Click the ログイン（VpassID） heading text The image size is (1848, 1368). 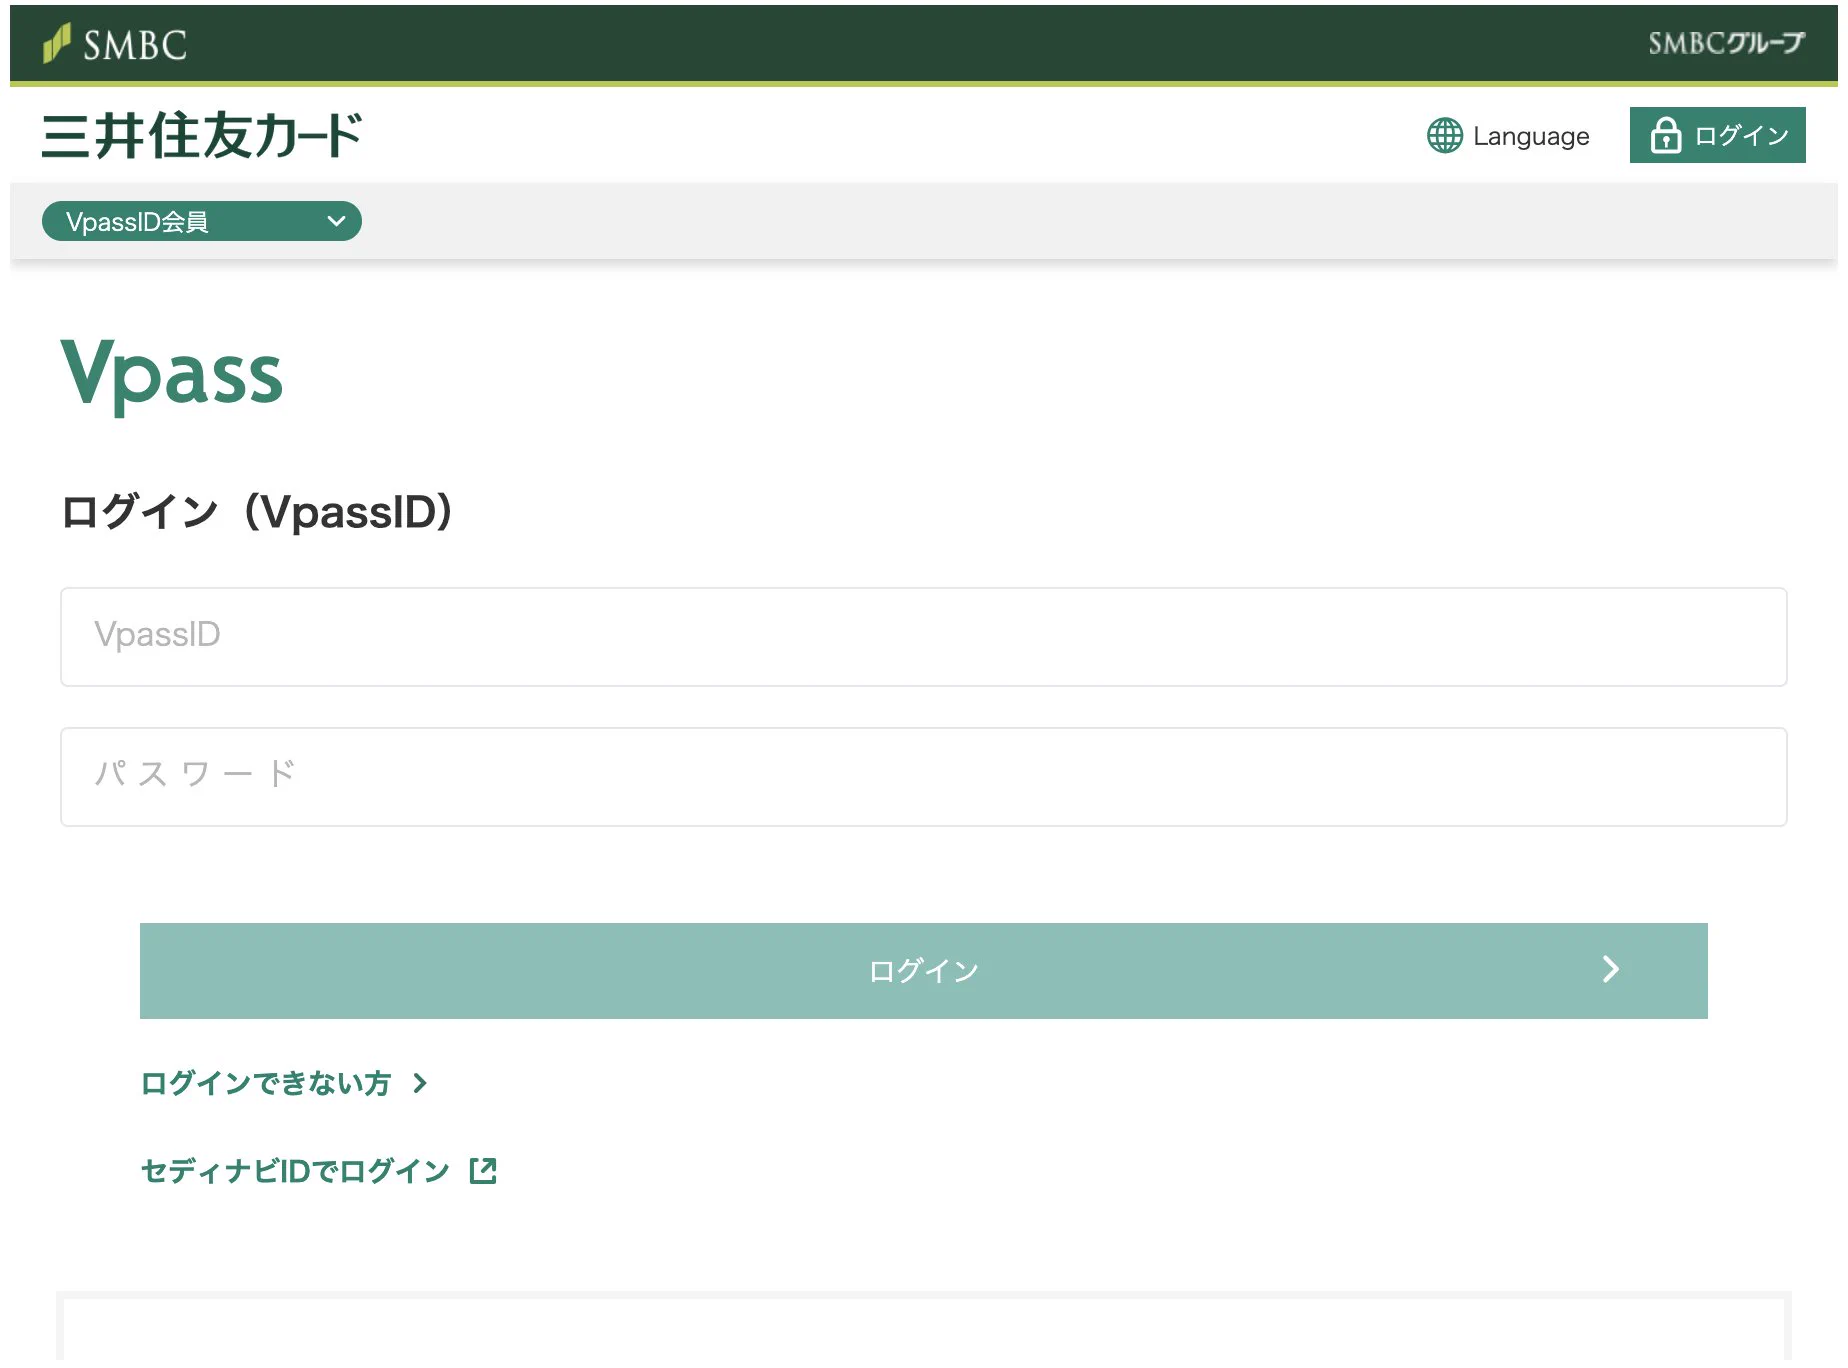(x=257, y=512)
